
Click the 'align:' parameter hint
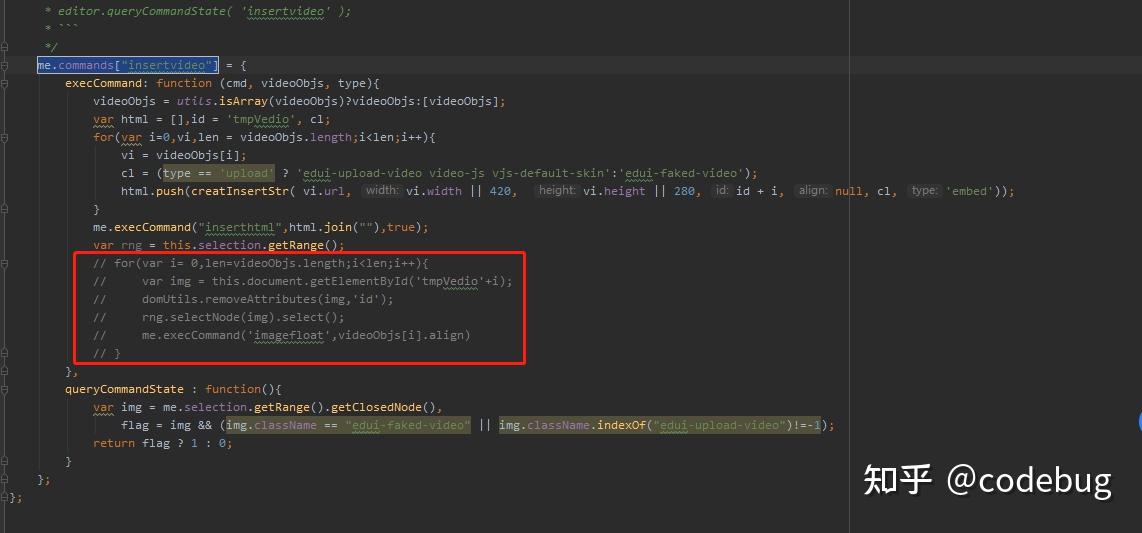812,191
